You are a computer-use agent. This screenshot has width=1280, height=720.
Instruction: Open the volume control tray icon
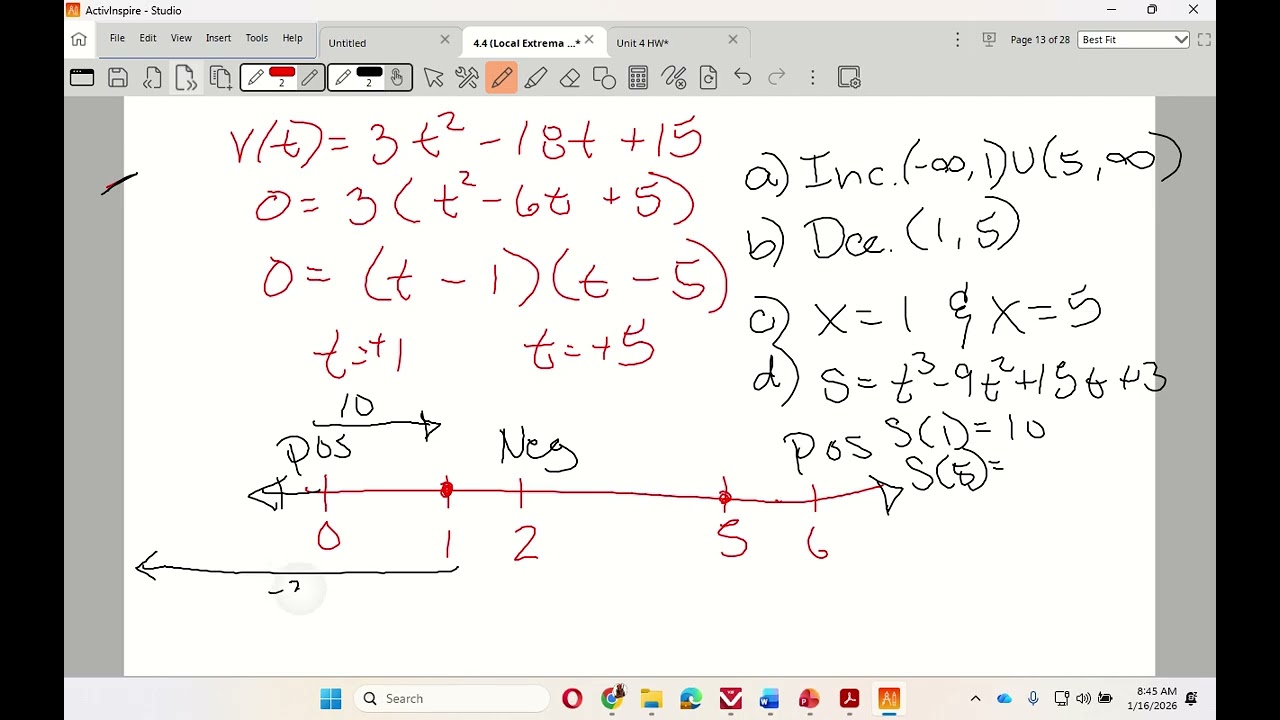[x=1084, y=698]
